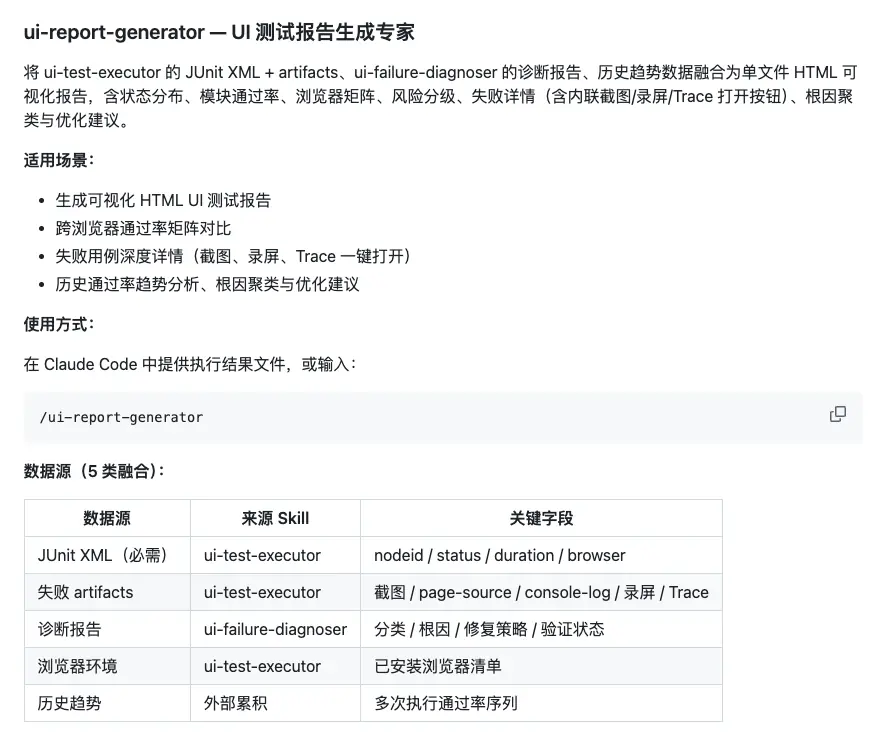Click the ui-report-generator heading
The width and height of the screenshot is (878, 738).
coord(219,32)
